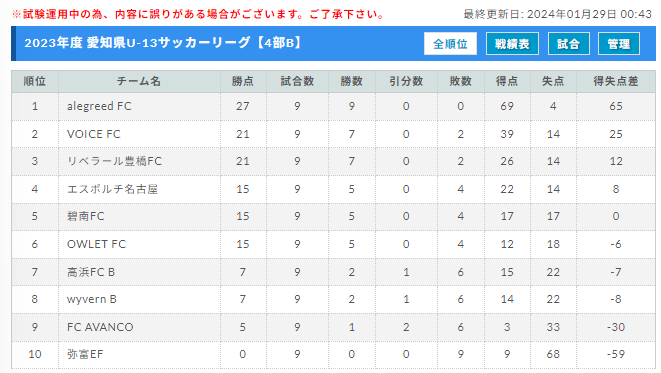Click the エスポルチ名古屋 team name
Viewport: 661px width, 373px height.
coord(112,189)
